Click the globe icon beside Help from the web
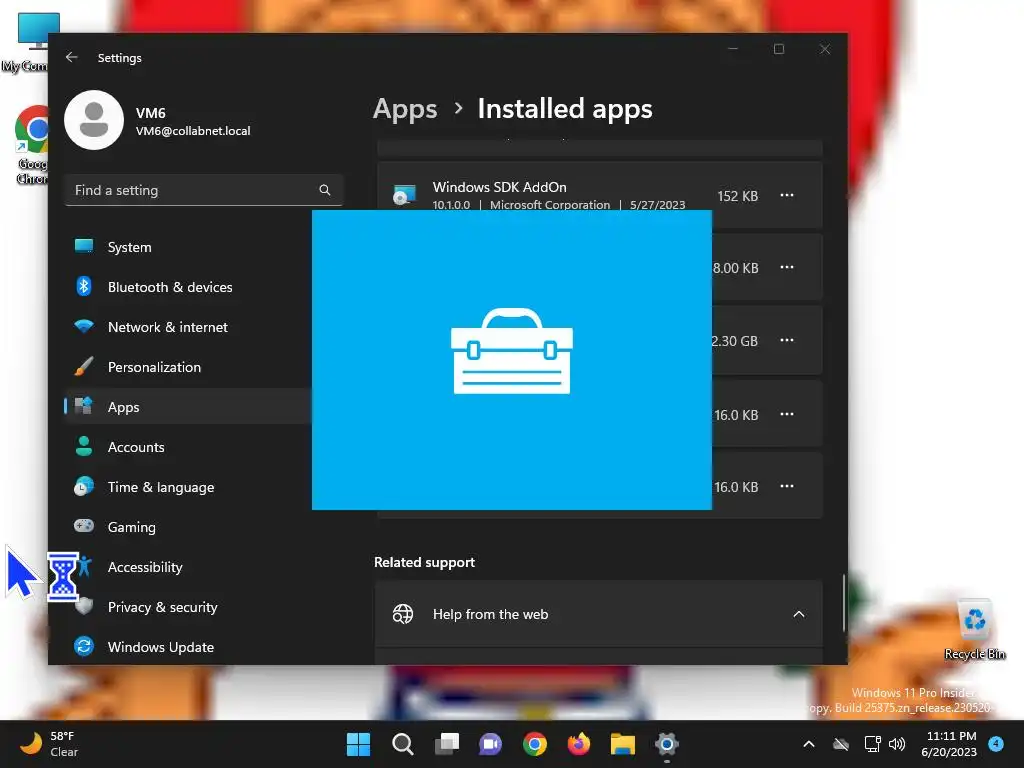 coord(403,614)
